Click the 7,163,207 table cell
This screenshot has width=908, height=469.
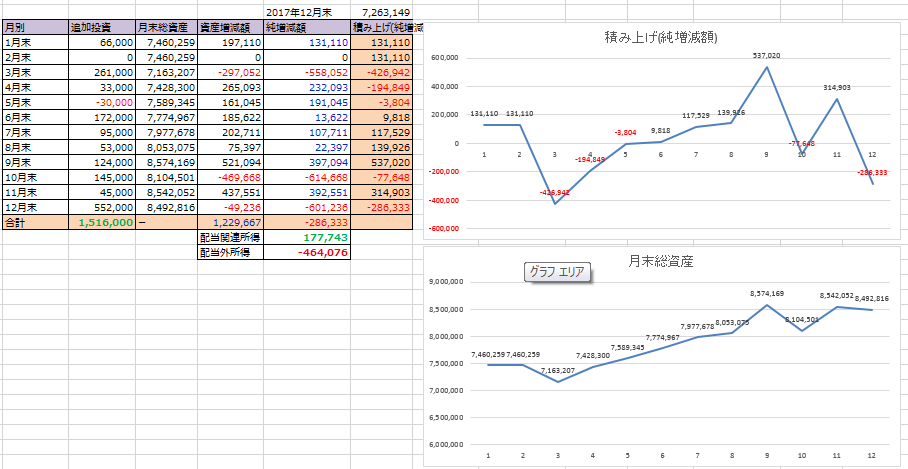pyautogui.click(x=166, y=72)
